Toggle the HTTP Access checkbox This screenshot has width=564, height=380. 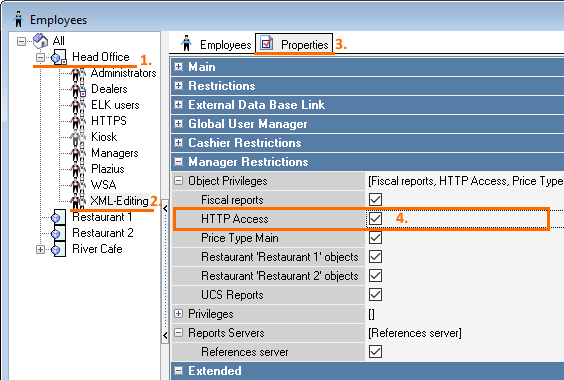click(x=375, y=218)
